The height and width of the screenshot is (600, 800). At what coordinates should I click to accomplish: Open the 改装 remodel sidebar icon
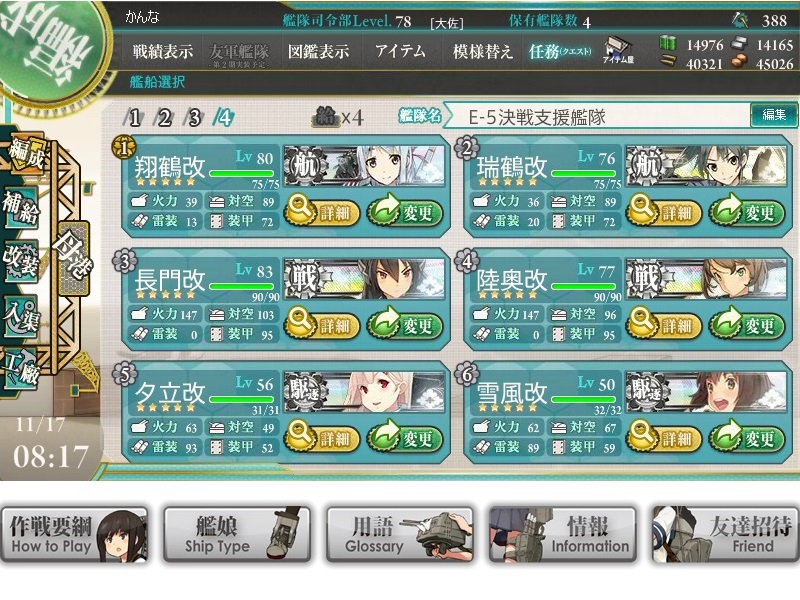pyautogui.click(x=20, y=260)
